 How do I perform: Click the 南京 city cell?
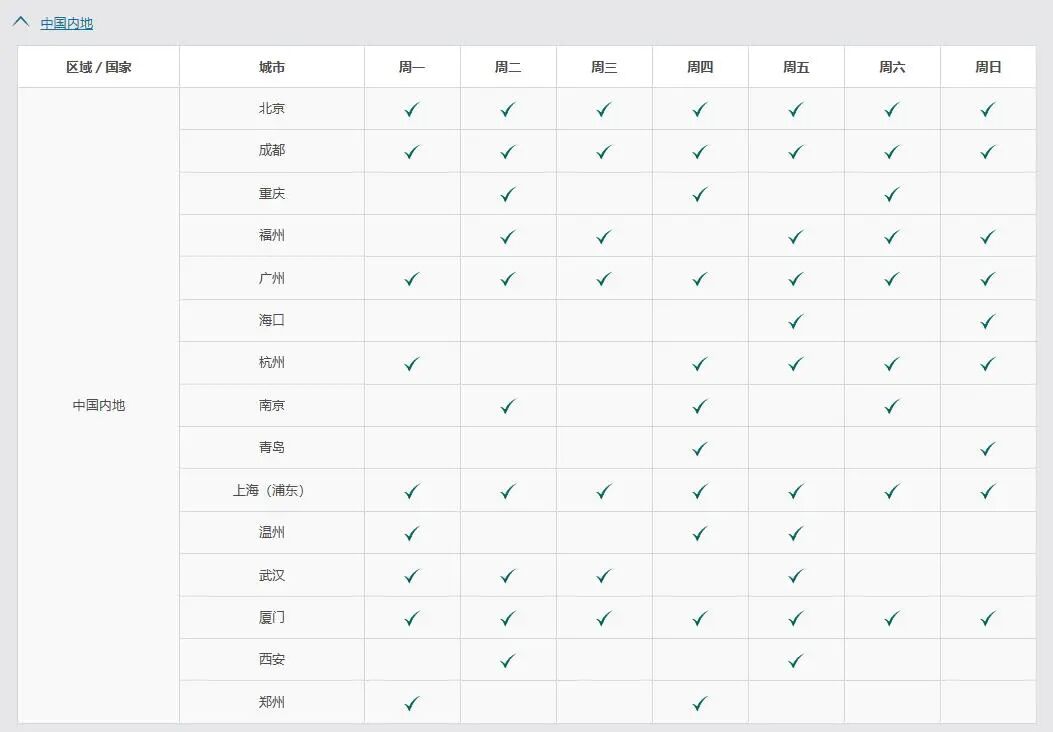[x=272, y=406]
